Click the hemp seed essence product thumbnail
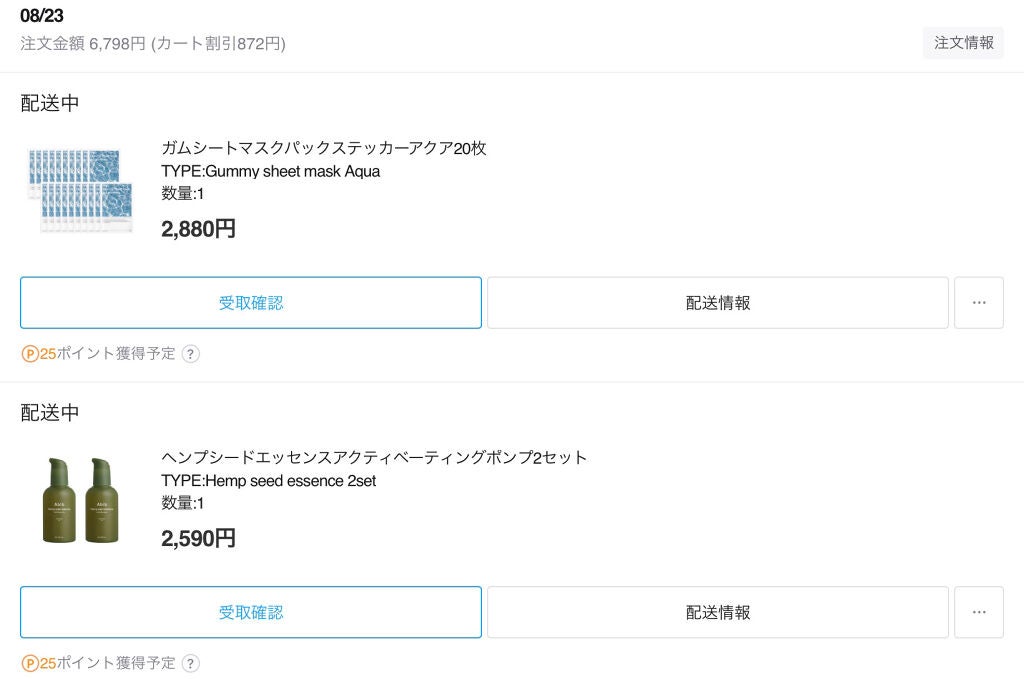 [x=80, y=500]
